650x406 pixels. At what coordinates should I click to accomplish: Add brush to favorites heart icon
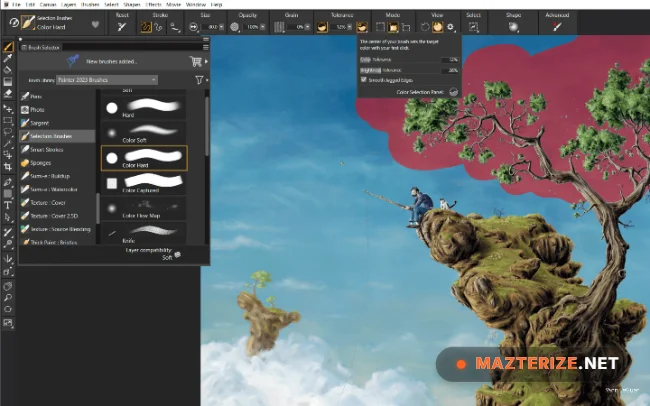click(x=95, y=24)
